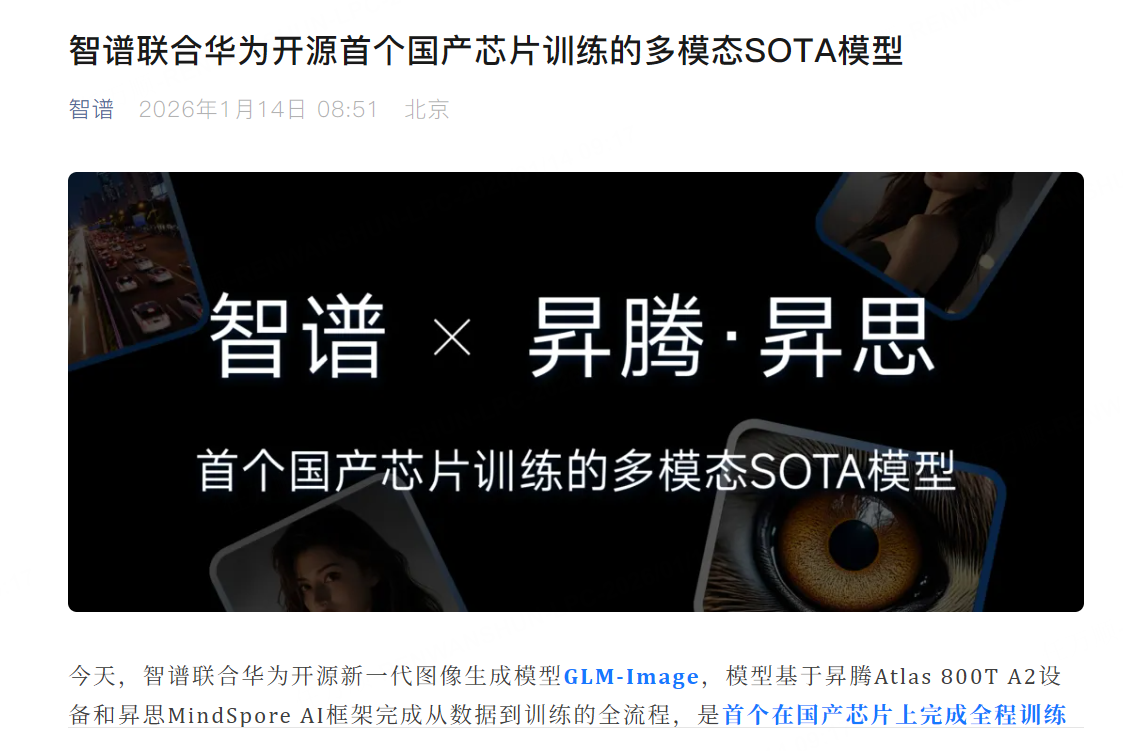The height and width of the screenshot is (751, 1123).
Task: Click SOTA in the article headline
Action: coord(791,51)
